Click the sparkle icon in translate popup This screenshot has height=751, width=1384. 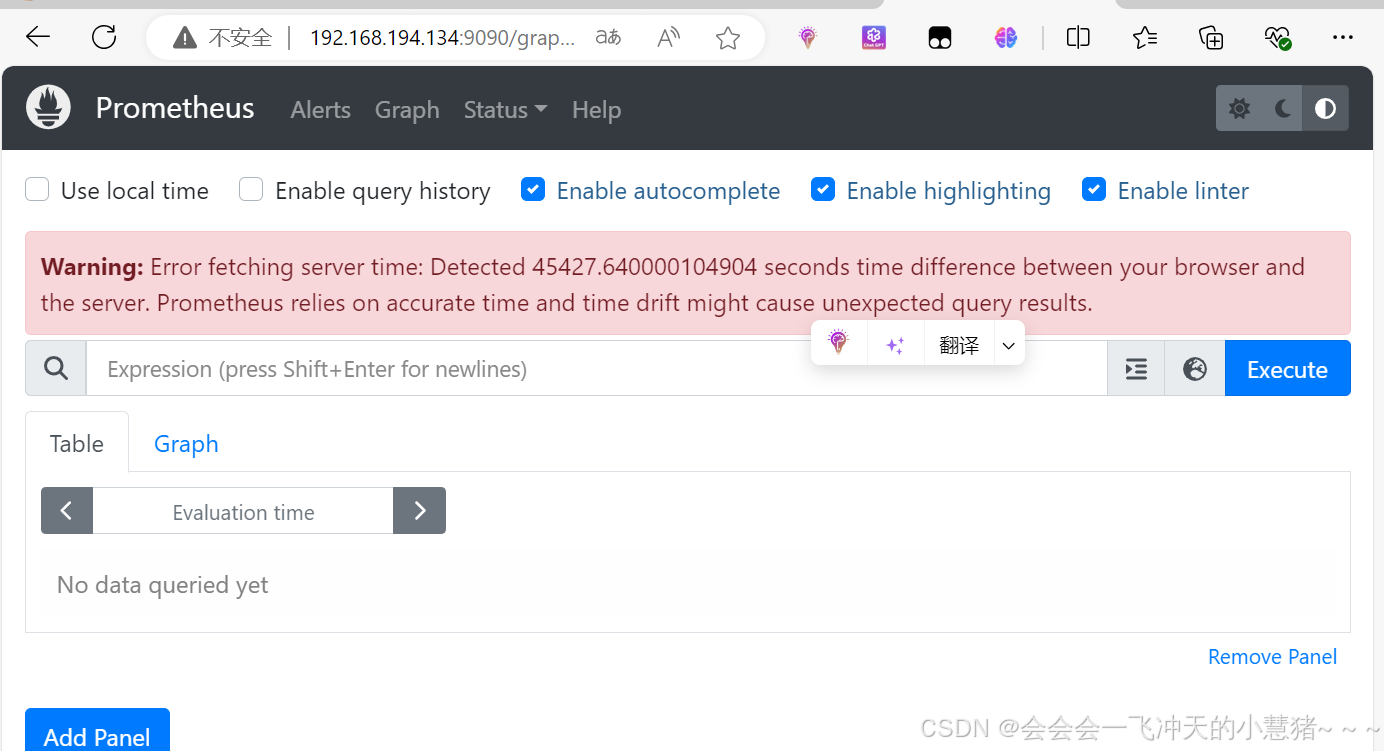[895, 345]
